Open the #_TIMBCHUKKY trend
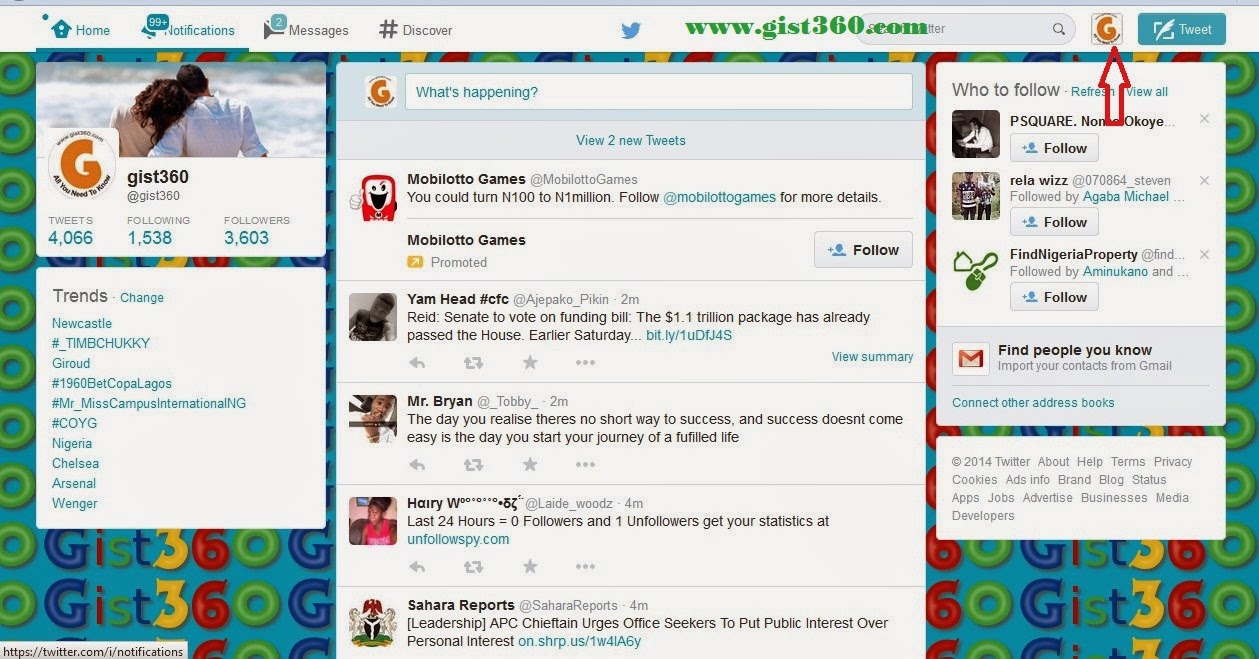 point(101,343)
